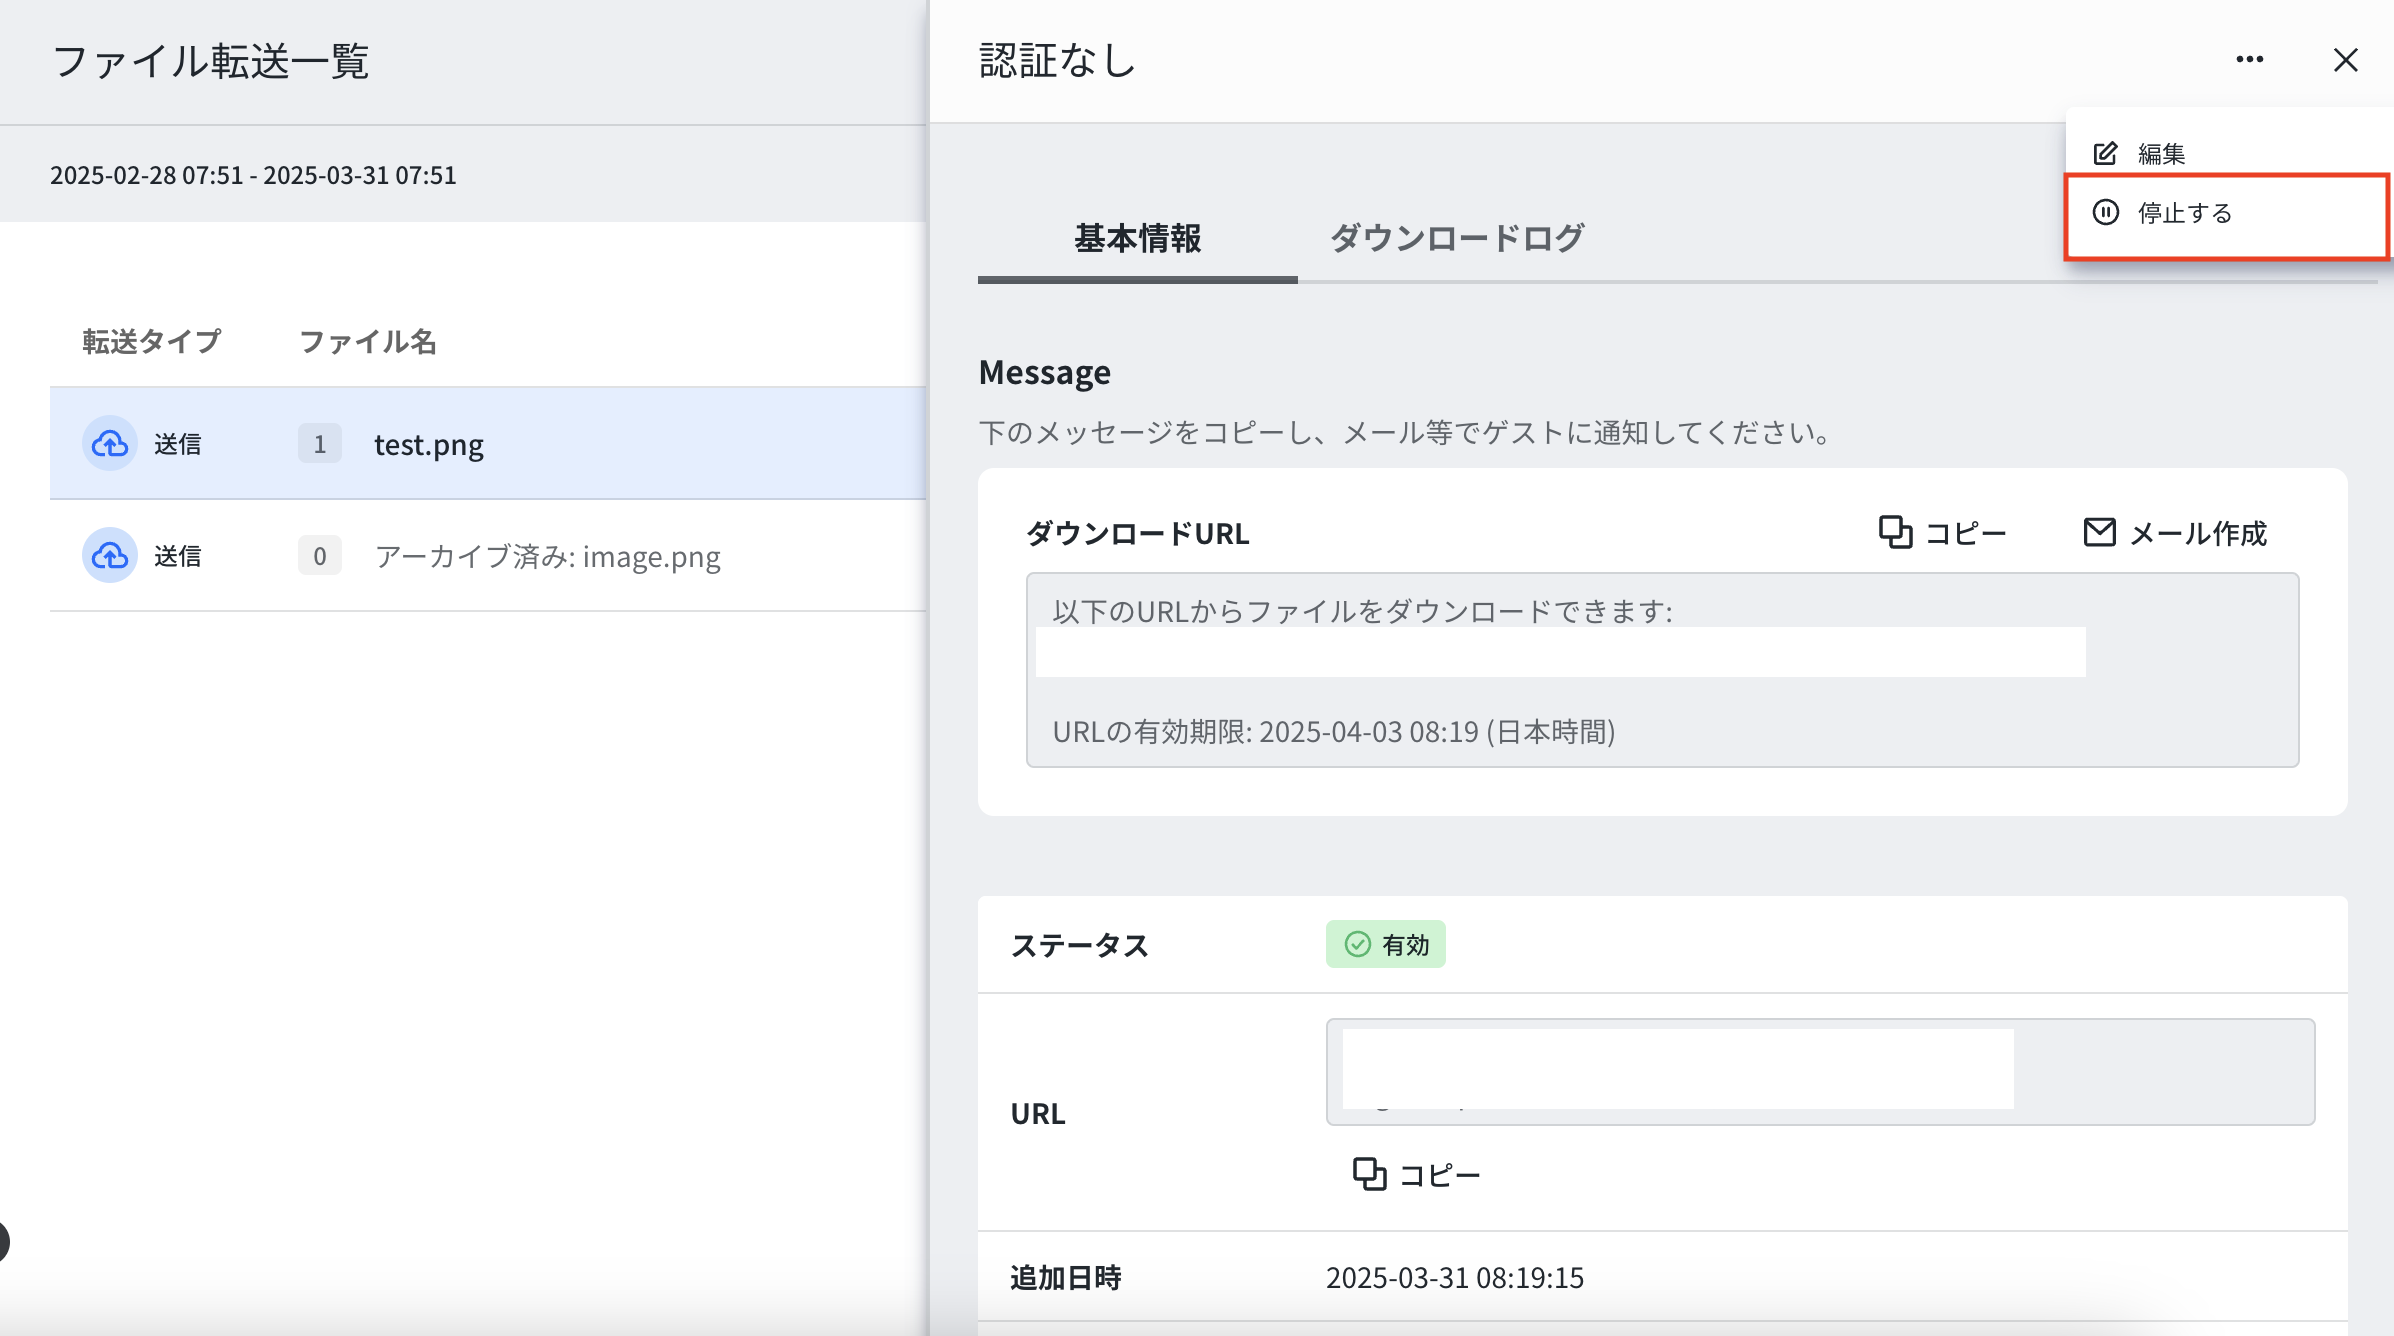Click the pencil edit icon next to 編集
Screen dimensions: 2394x1336
click(2105, 153)
